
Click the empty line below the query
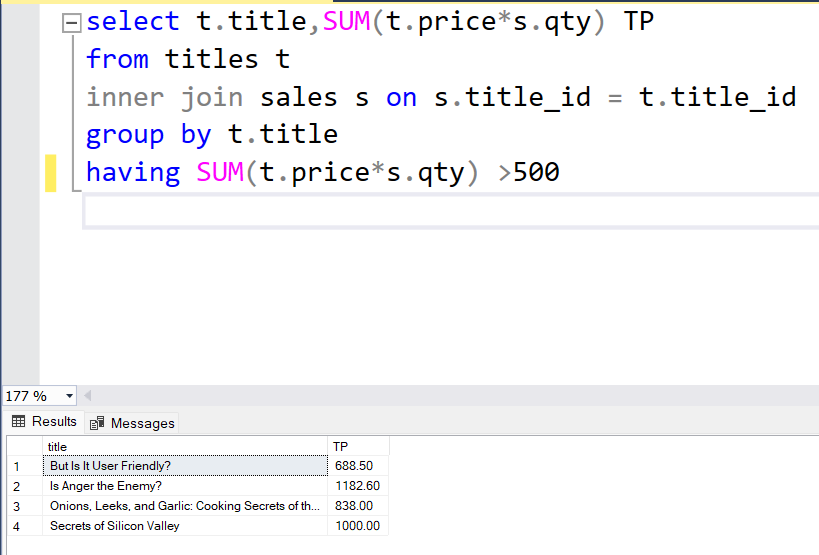pos(450,211)
